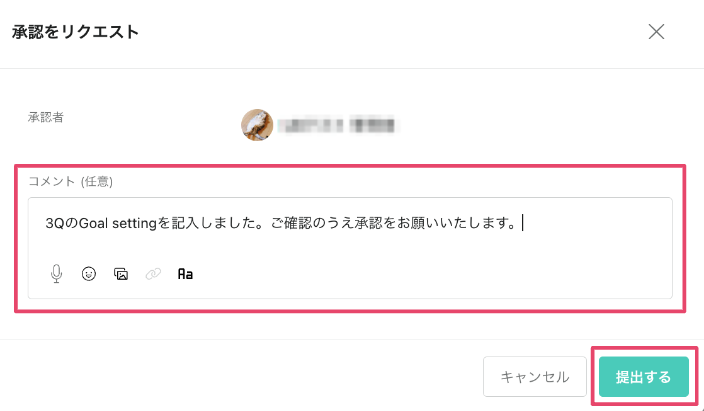This screenshot has width=704, height=411.
Task: Place cursor at '3Q' in comment
Action: pos(55,223)
